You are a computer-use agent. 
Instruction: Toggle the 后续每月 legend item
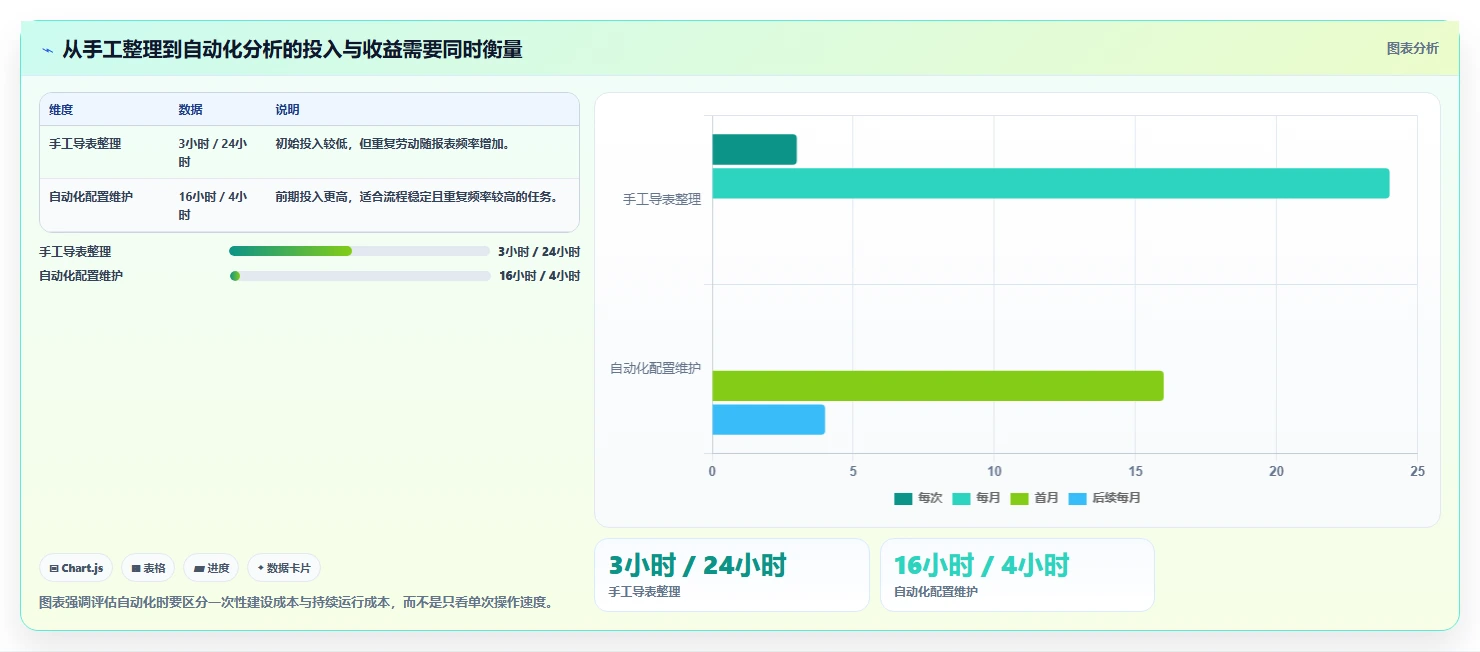pyautogui.click(x=1104, y=498)
